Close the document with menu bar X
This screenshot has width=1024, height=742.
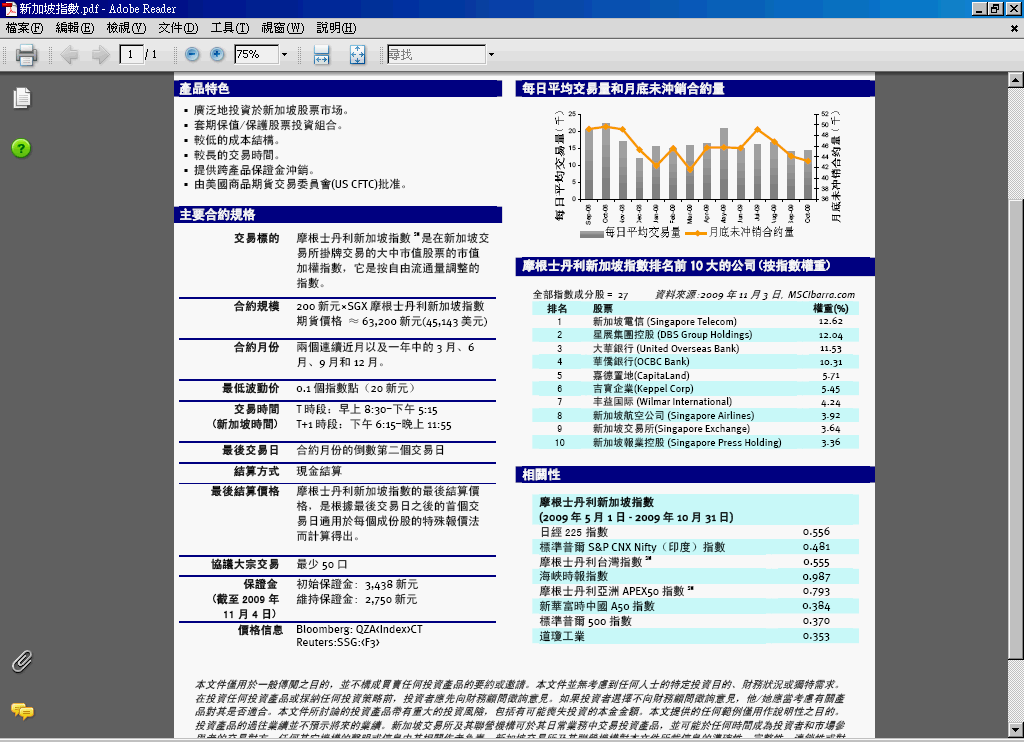point(1014,28)
